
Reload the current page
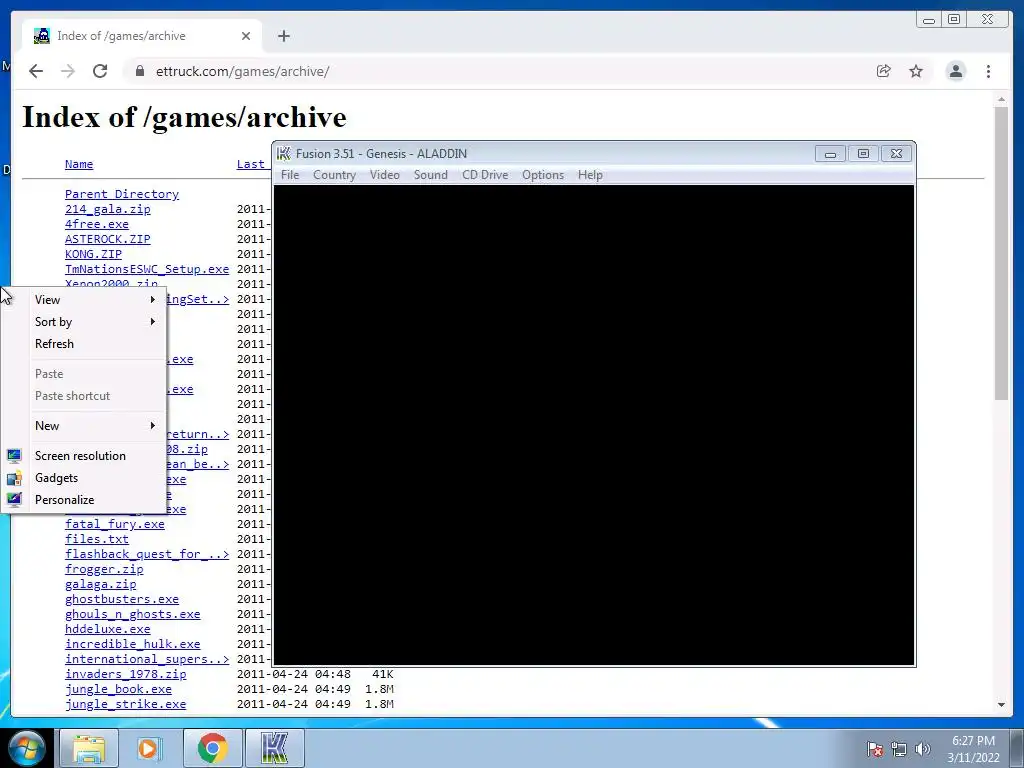point(100,71)
